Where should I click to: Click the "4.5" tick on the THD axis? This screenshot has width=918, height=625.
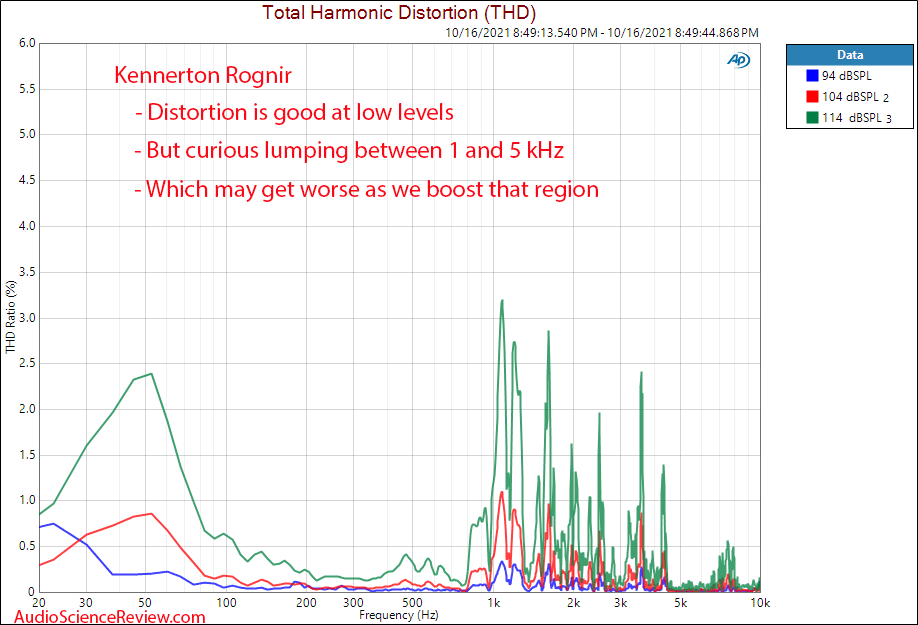tap(28, 180)
